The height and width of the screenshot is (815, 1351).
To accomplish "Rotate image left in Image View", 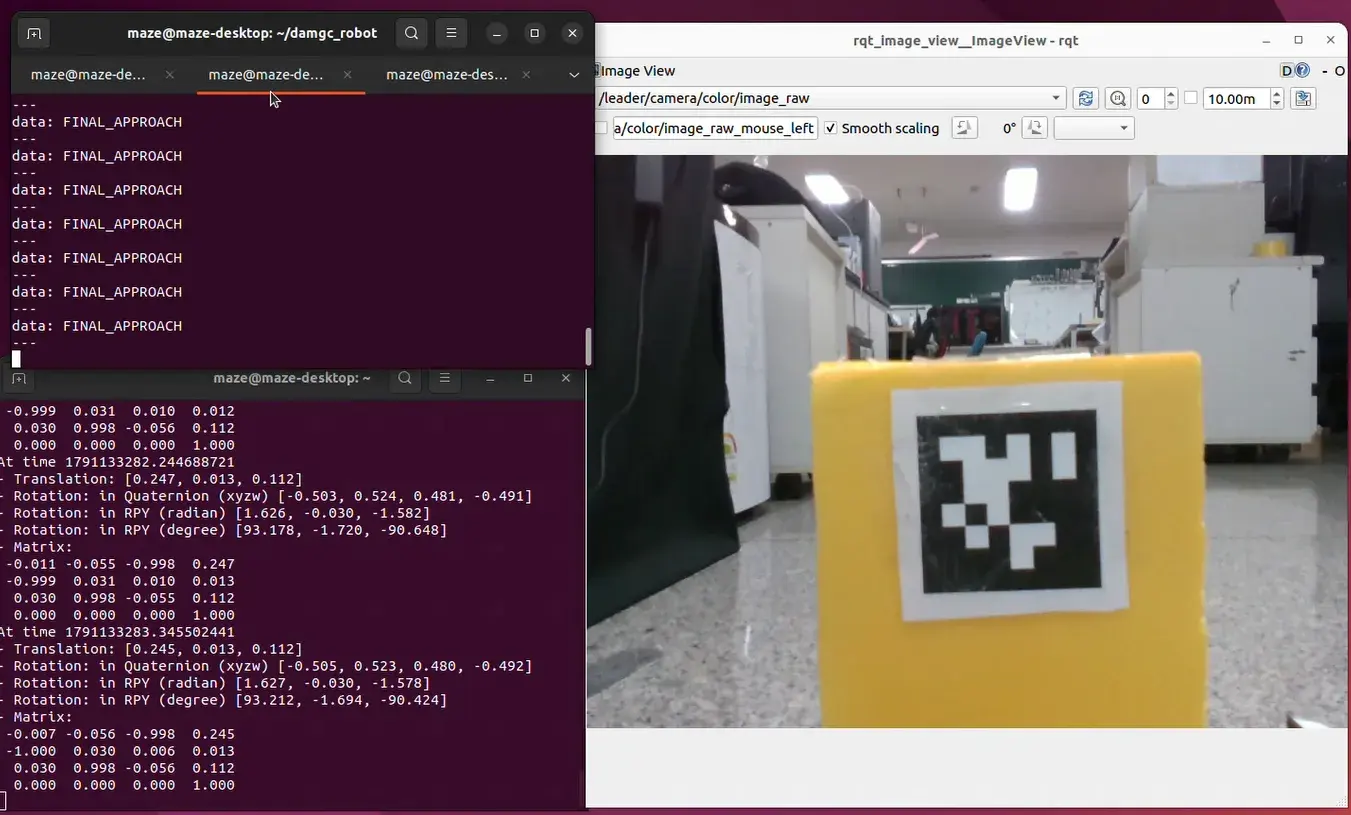I will coord(964,128).
